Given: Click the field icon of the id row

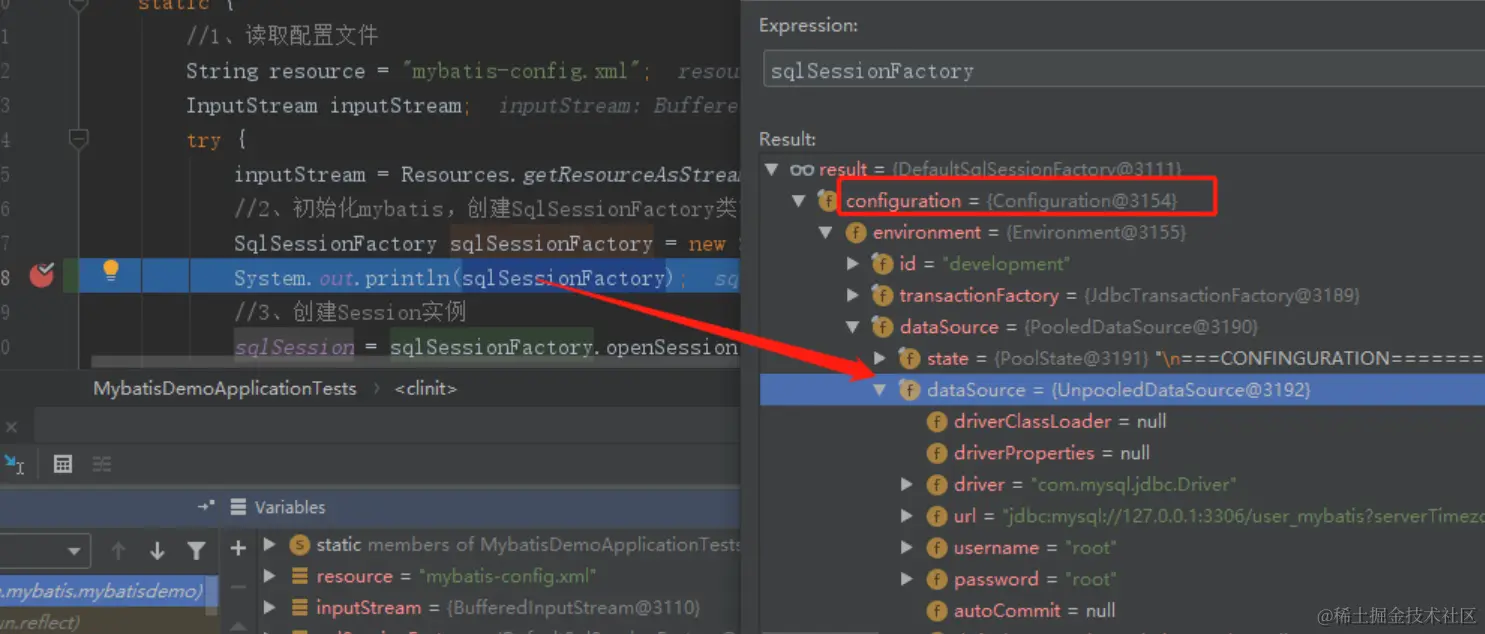Looking at the screenshot, I should coord(882,264).
